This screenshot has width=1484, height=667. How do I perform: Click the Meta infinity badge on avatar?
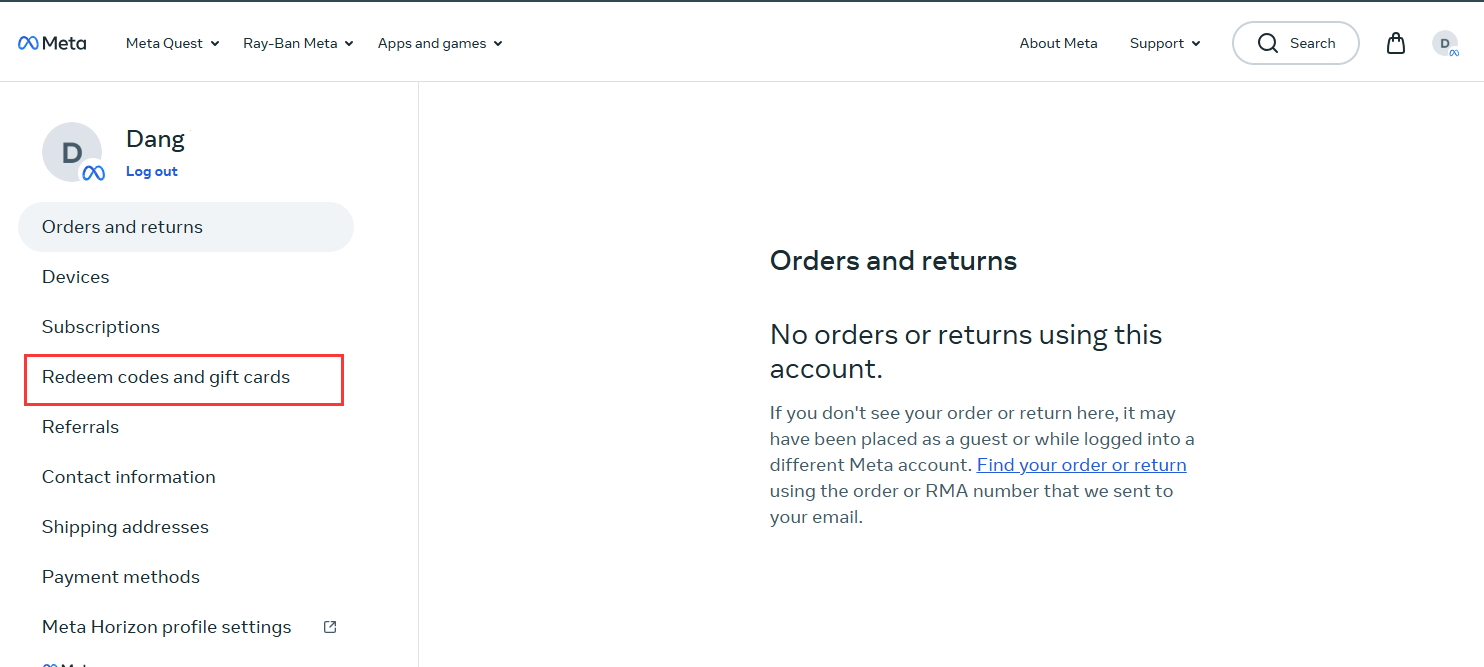coord(93,173)
